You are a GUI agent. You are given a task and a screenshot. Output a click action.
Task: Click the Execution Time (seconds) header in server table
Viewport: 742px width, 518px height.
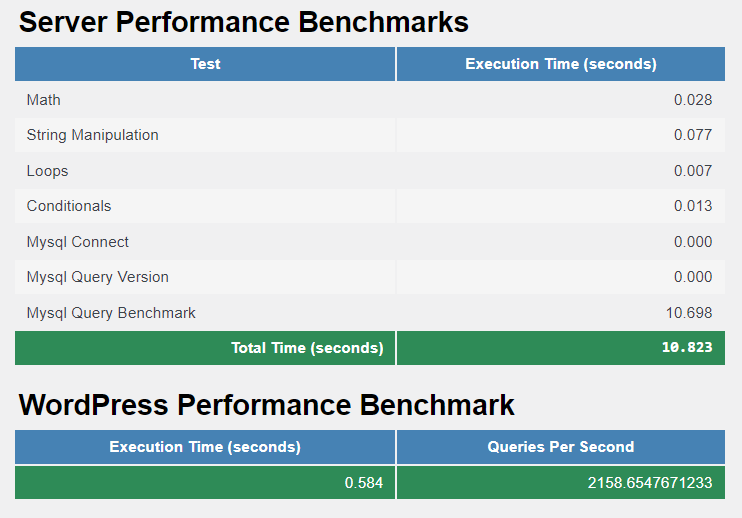561,64
